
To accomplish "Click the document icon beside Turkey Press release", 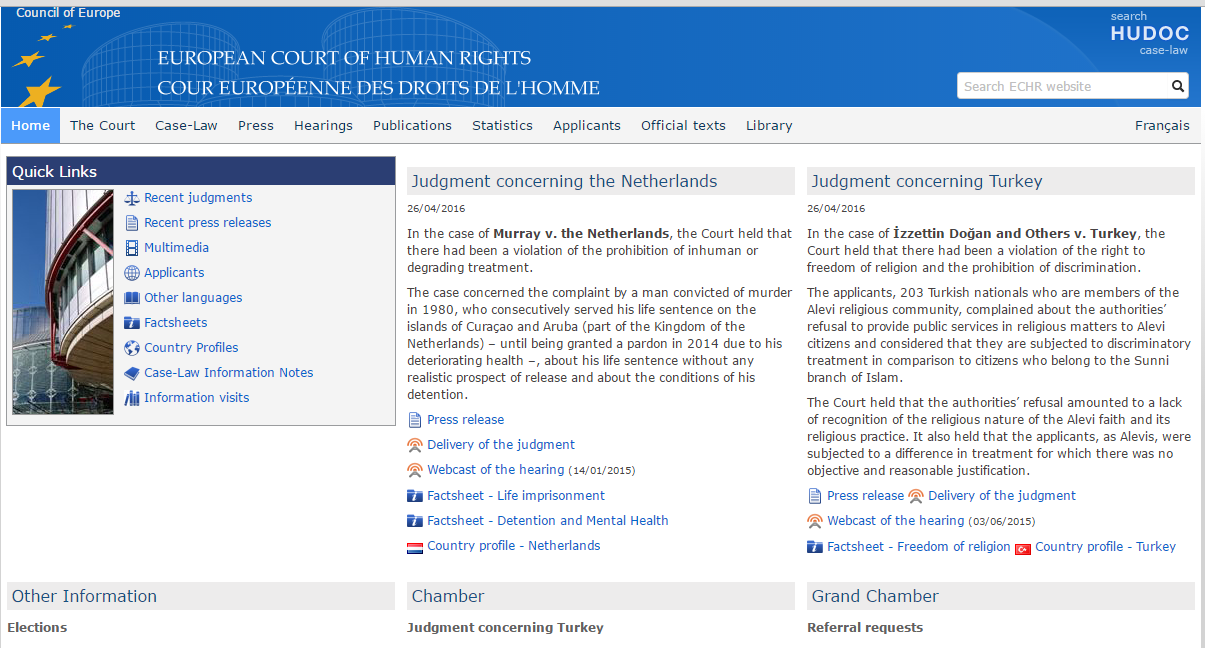I will tap(815, 496).
